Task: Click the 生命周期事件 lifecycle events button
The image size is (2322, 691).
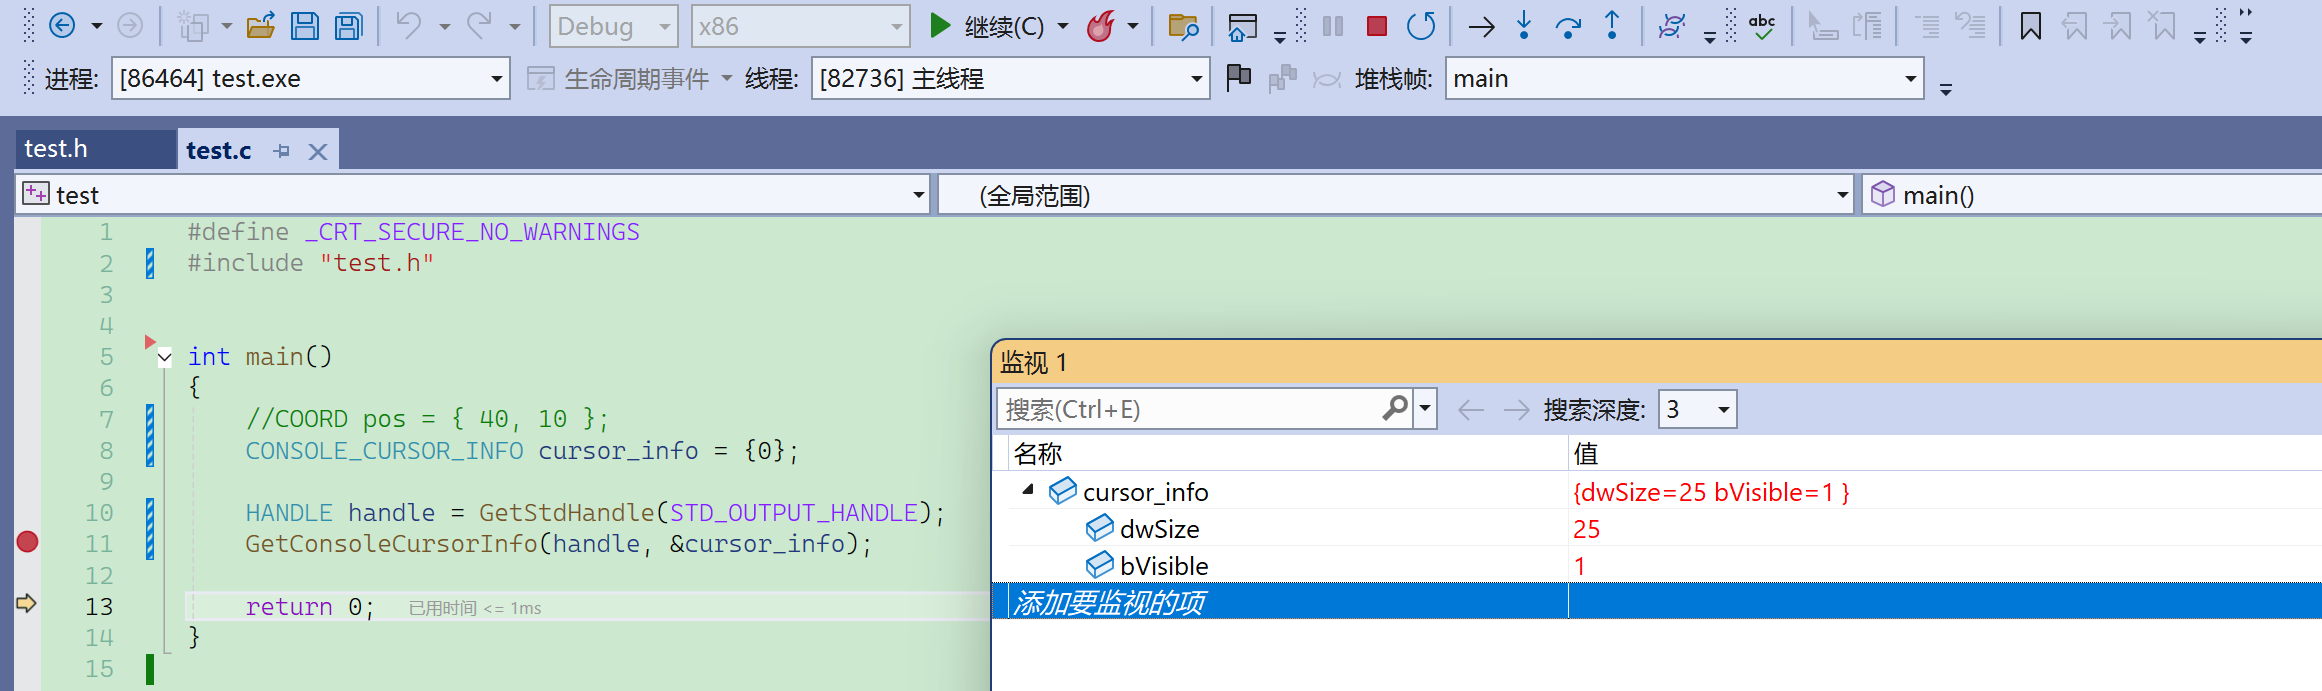Action: point(629,78)
